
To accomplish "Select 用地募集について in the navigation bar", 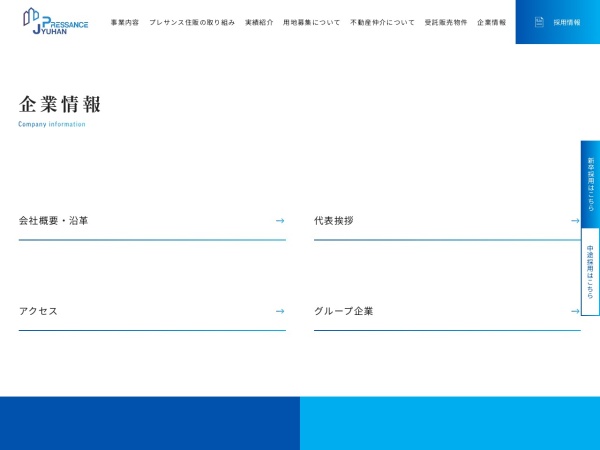I will point(311,23).
